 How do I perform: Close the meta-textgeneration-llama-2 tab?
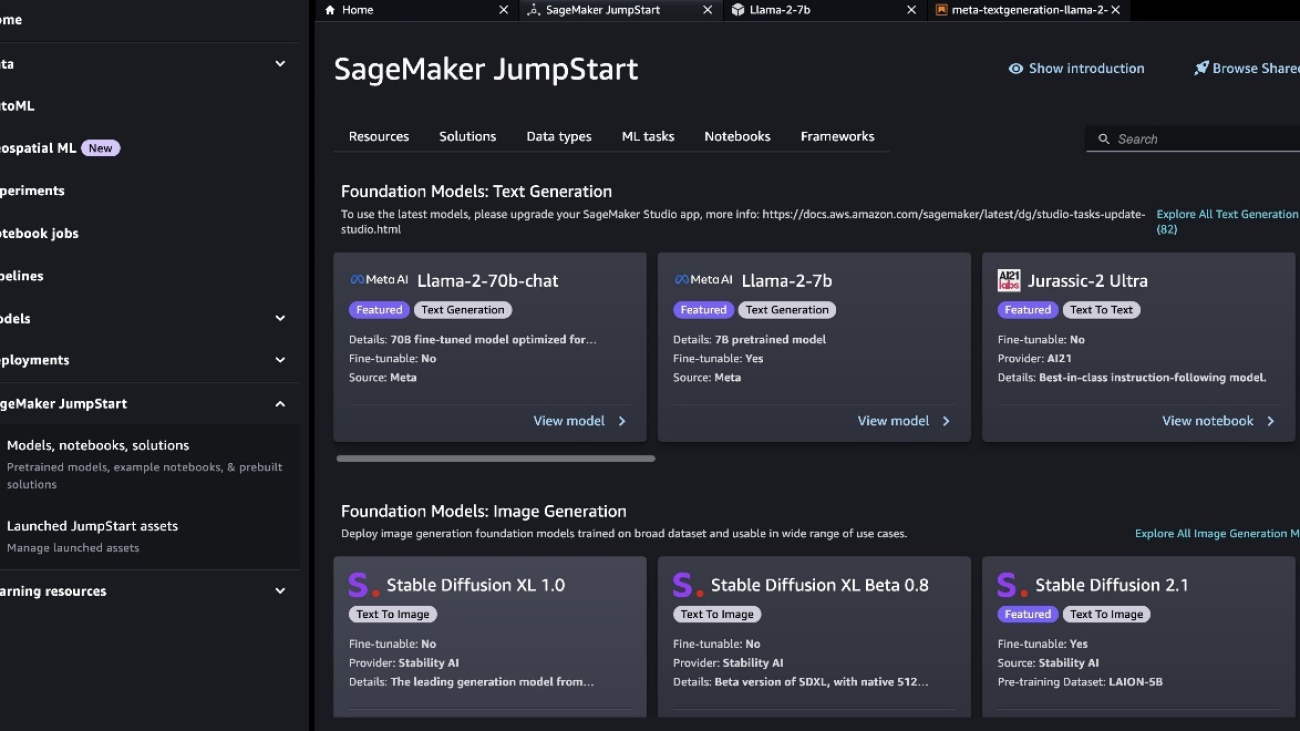point(1115,10)
